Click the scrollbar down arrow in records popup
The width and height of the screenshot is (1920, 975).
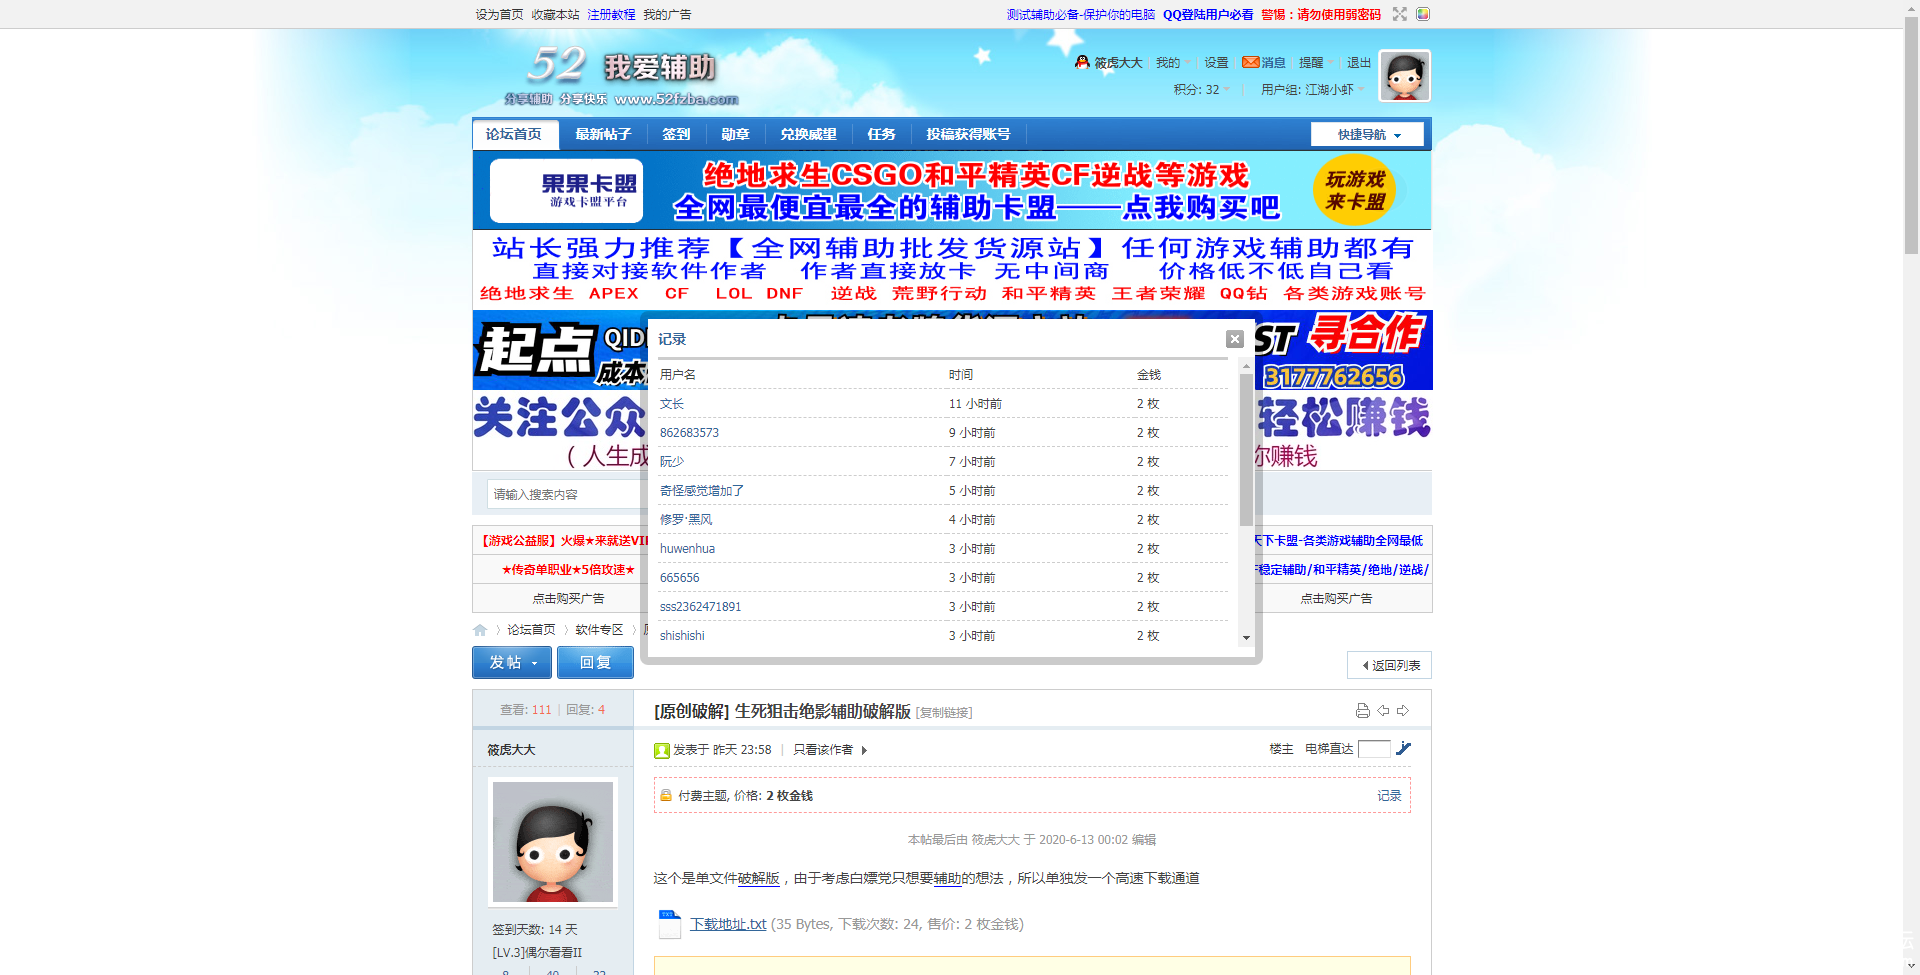[x=1246, y=638]
